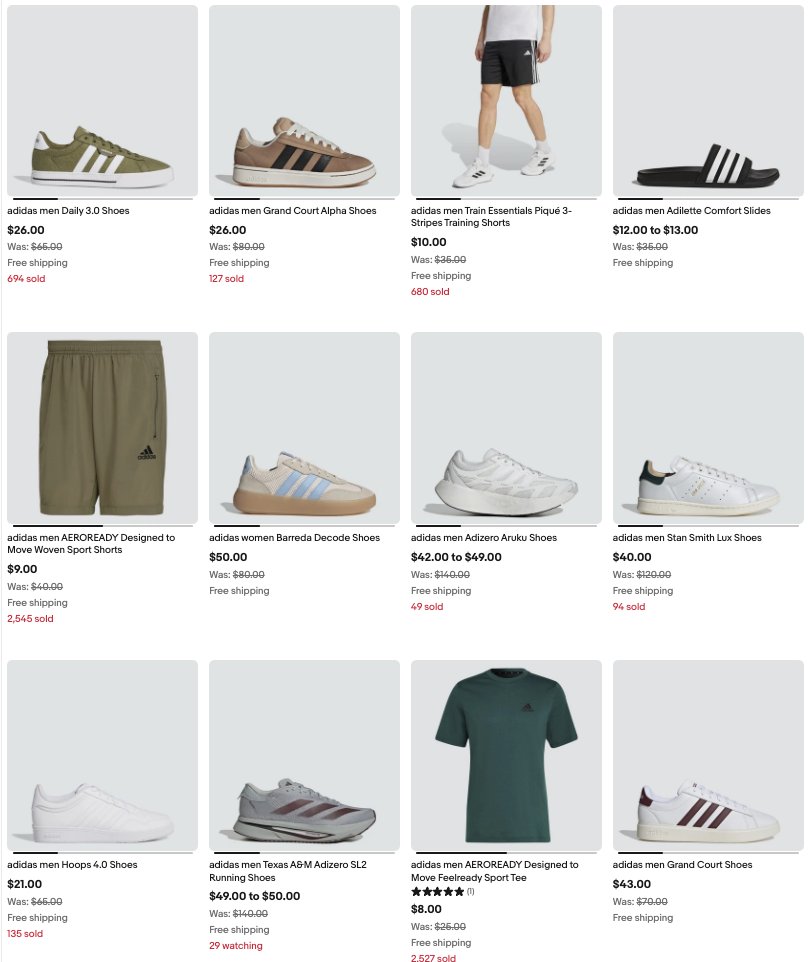Open the green Feelready Sport Tee image
The height and width of the screenshot is (962, 808).
pyautogui.click(x=506, y=755)
